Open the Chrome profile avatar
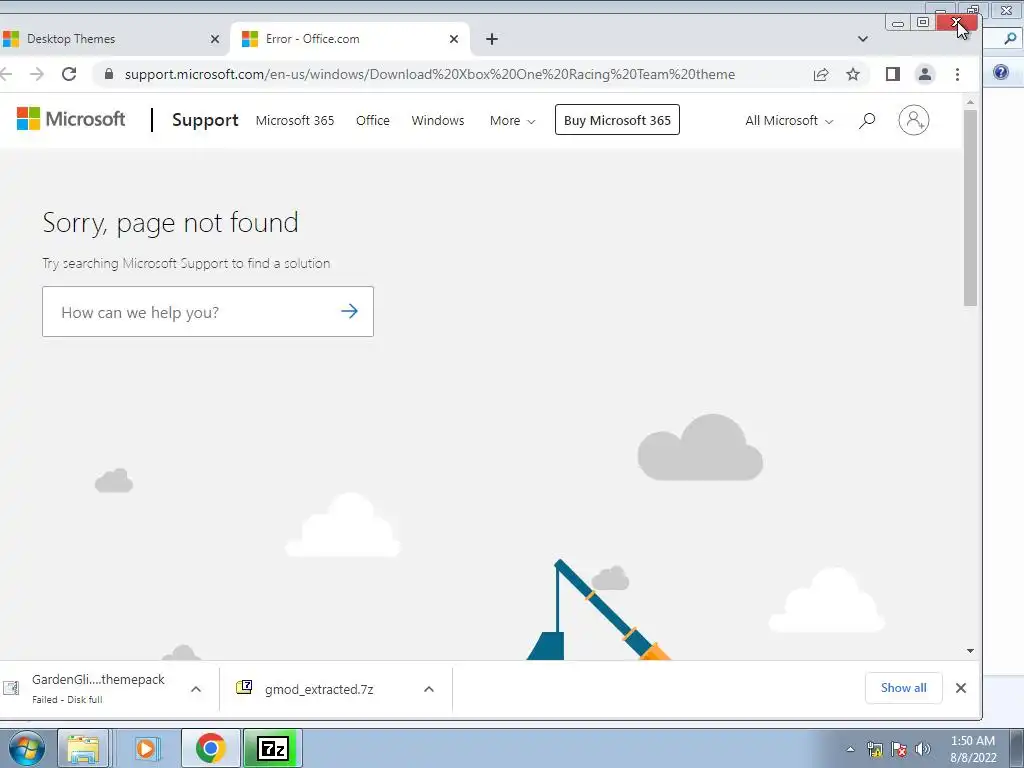Image resolution: width=1024 pixels, height=768 pixels. (925, 74)
